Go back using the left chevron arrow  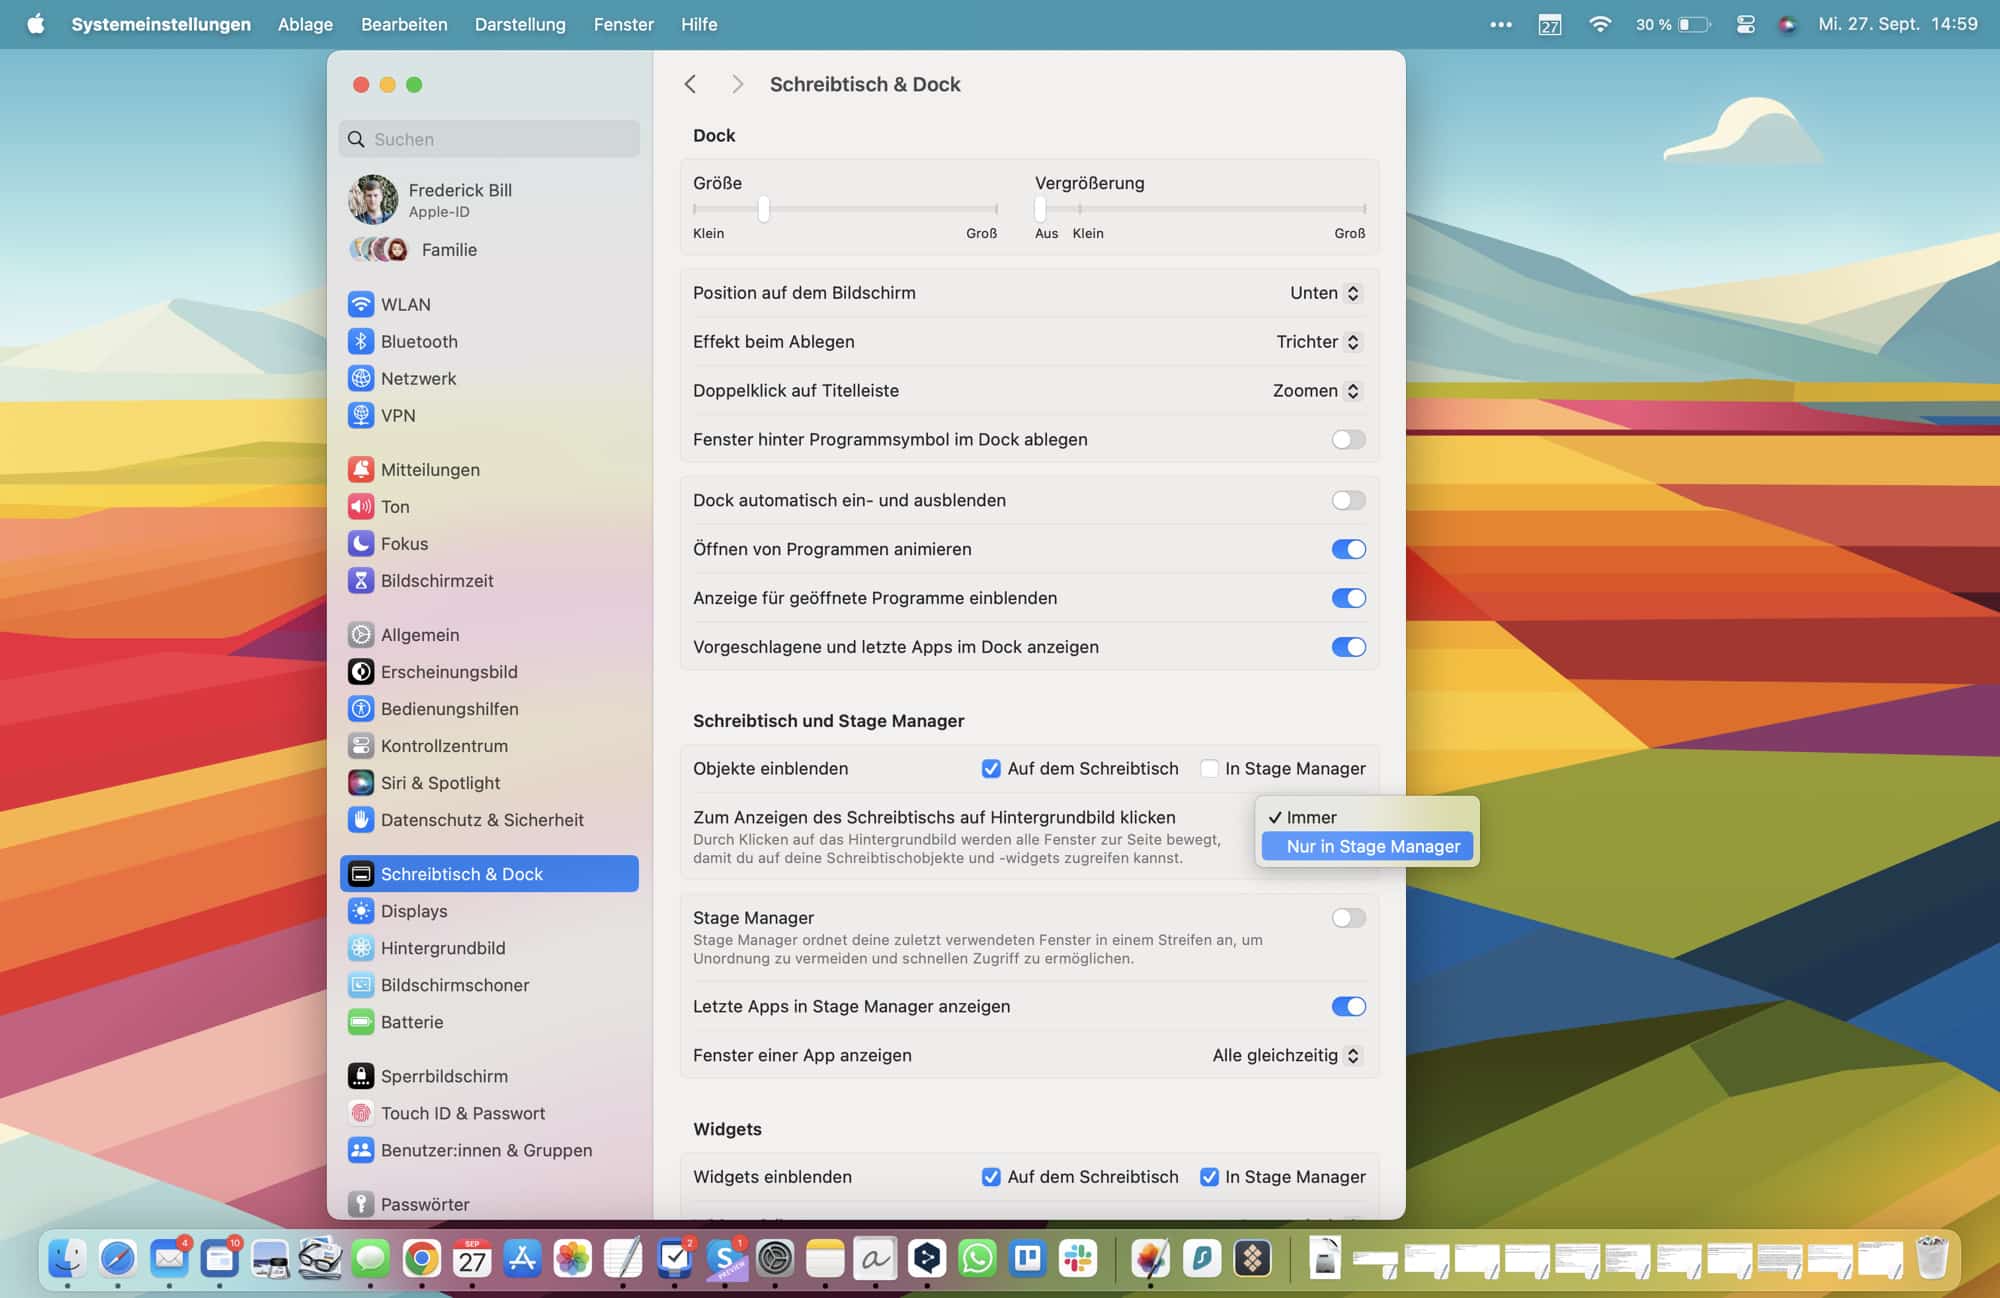click(690, 84)
